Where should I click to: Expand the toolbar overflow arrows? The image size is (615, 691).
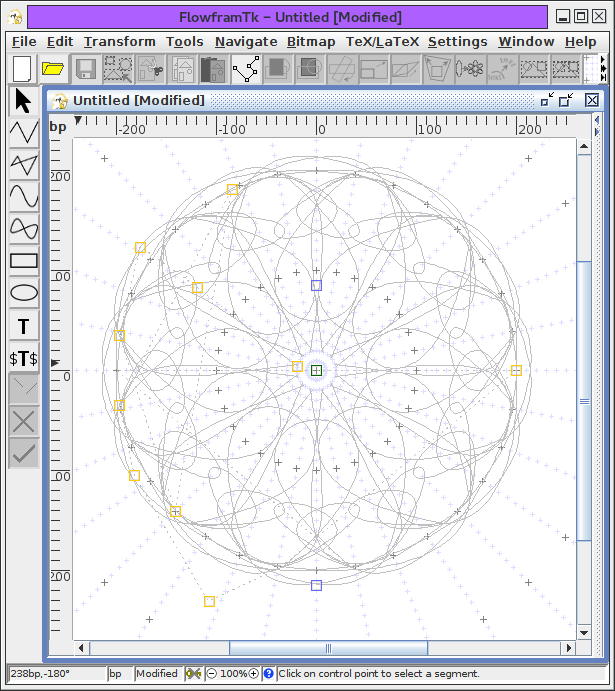[603, 69]
